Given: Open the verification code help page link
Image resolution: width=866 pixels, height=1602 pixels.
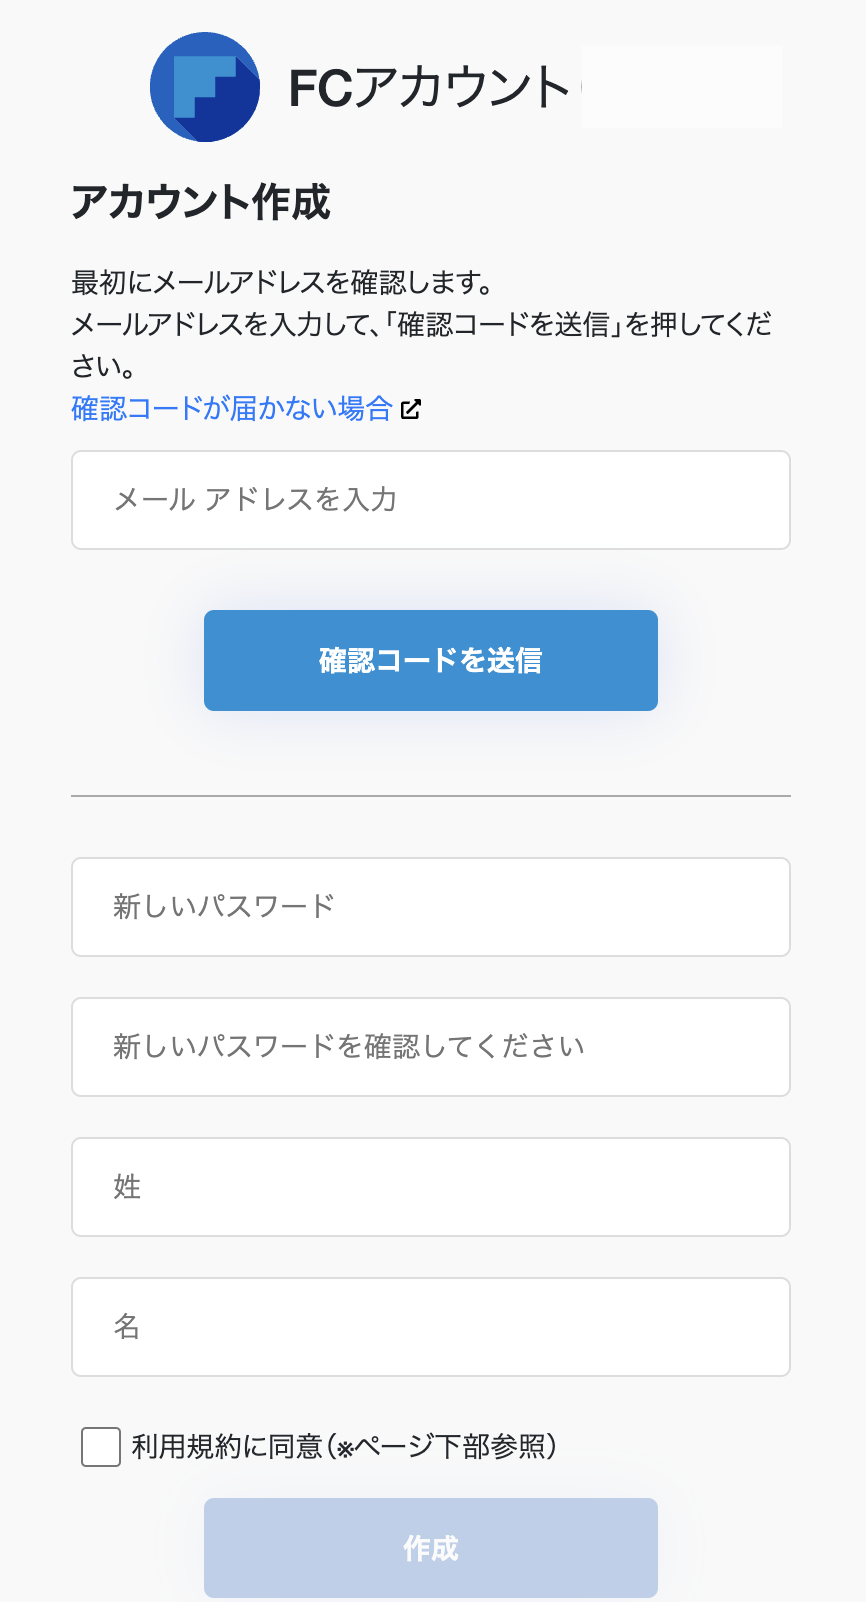Looking at the screenshot, I should point(230,407).
